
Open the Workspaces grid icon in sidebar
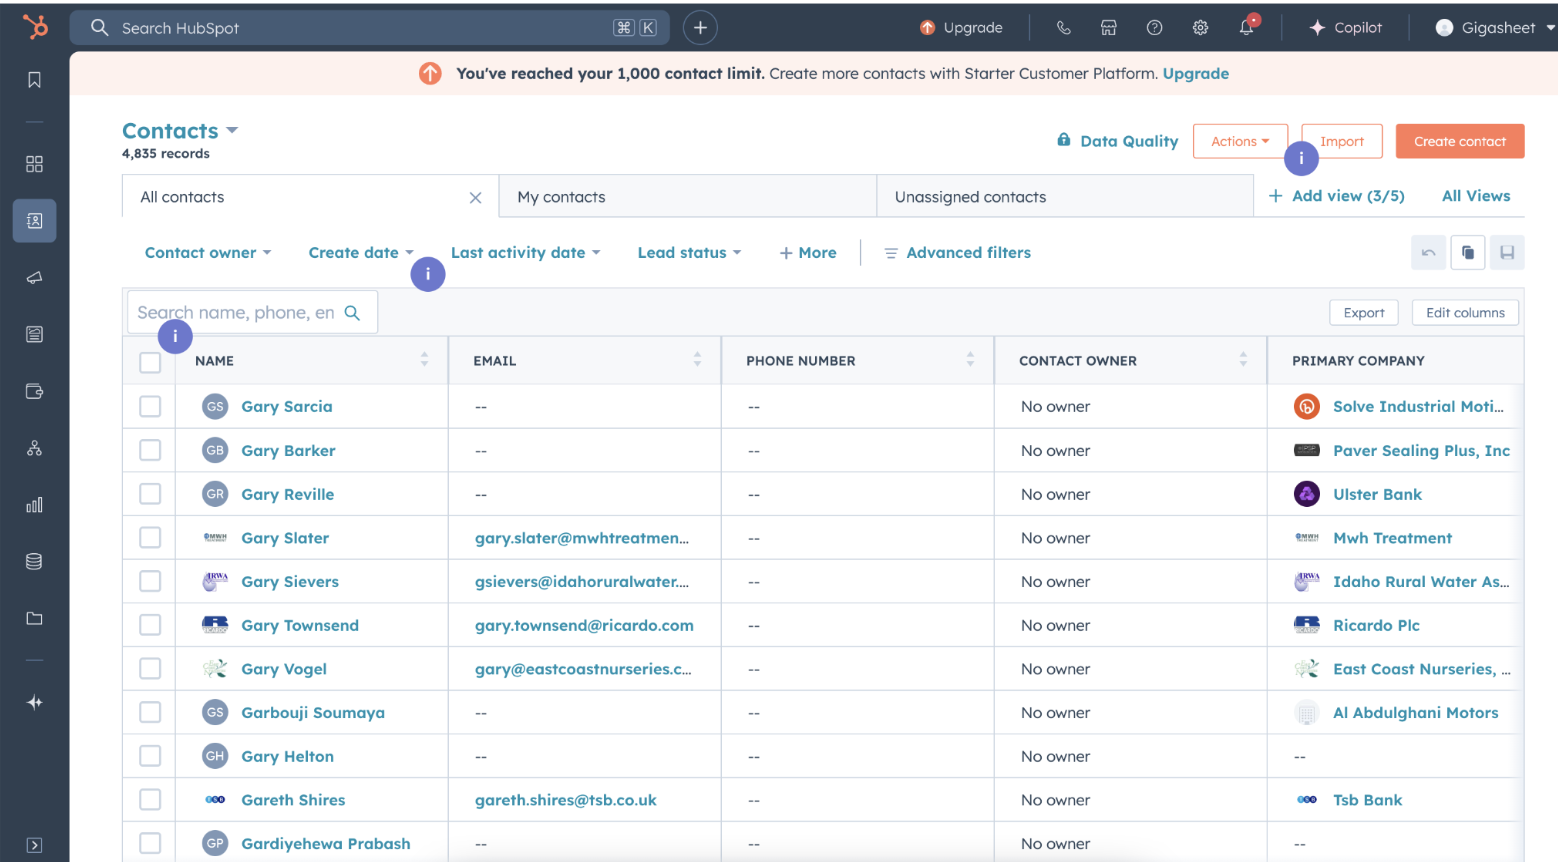34,164
